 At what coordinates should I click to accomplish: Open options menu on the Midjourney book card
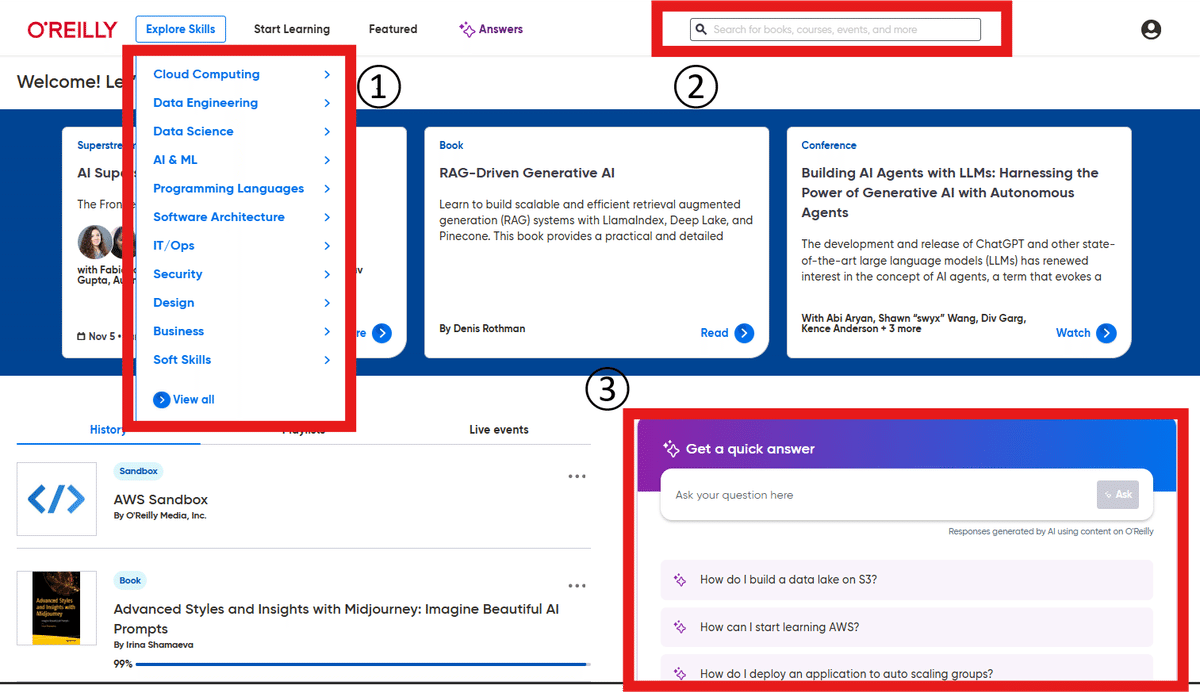(x=577, y=586)
